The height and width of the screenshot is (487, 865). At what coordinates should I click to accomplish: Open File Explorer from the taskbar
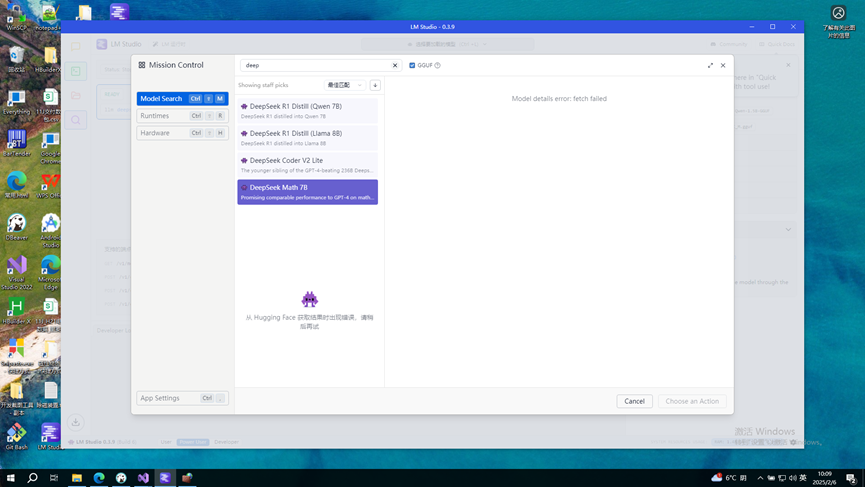tap(77, 478)
